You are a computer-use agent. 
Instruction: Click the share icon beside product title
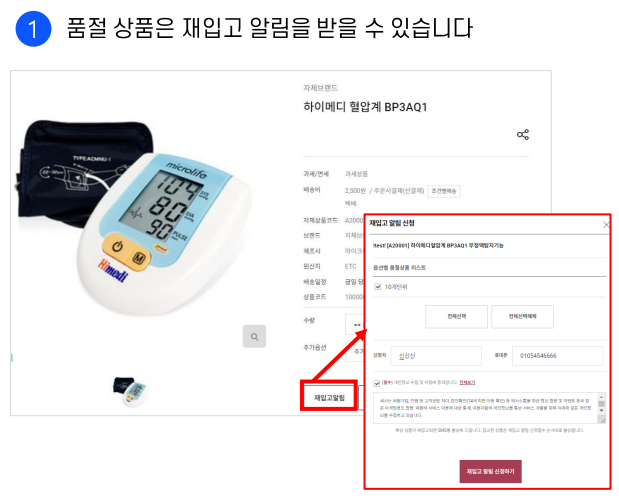523,135
